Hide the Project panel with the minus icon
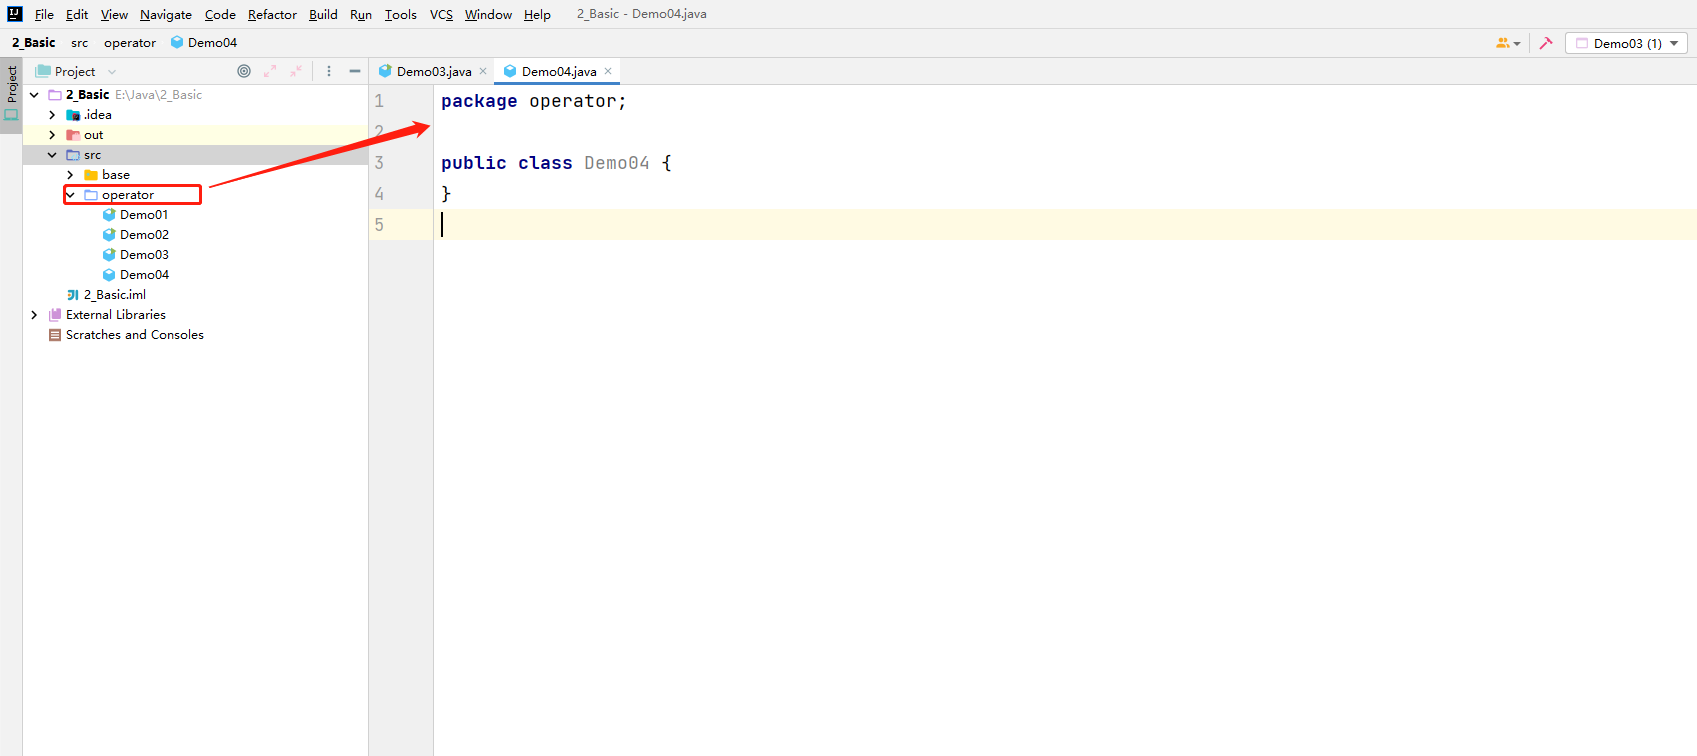This screenshot has width=1697, height=756. click(x=355, y=71)
